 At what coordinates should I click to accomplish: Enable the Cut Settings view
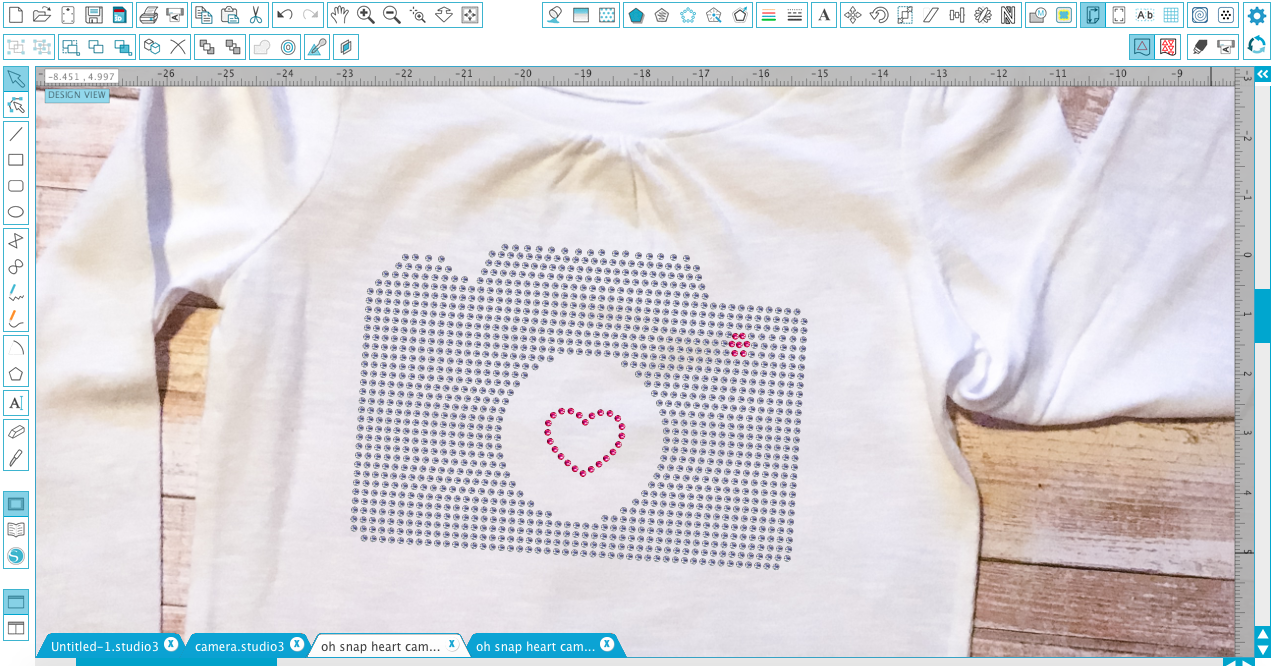1167,46
